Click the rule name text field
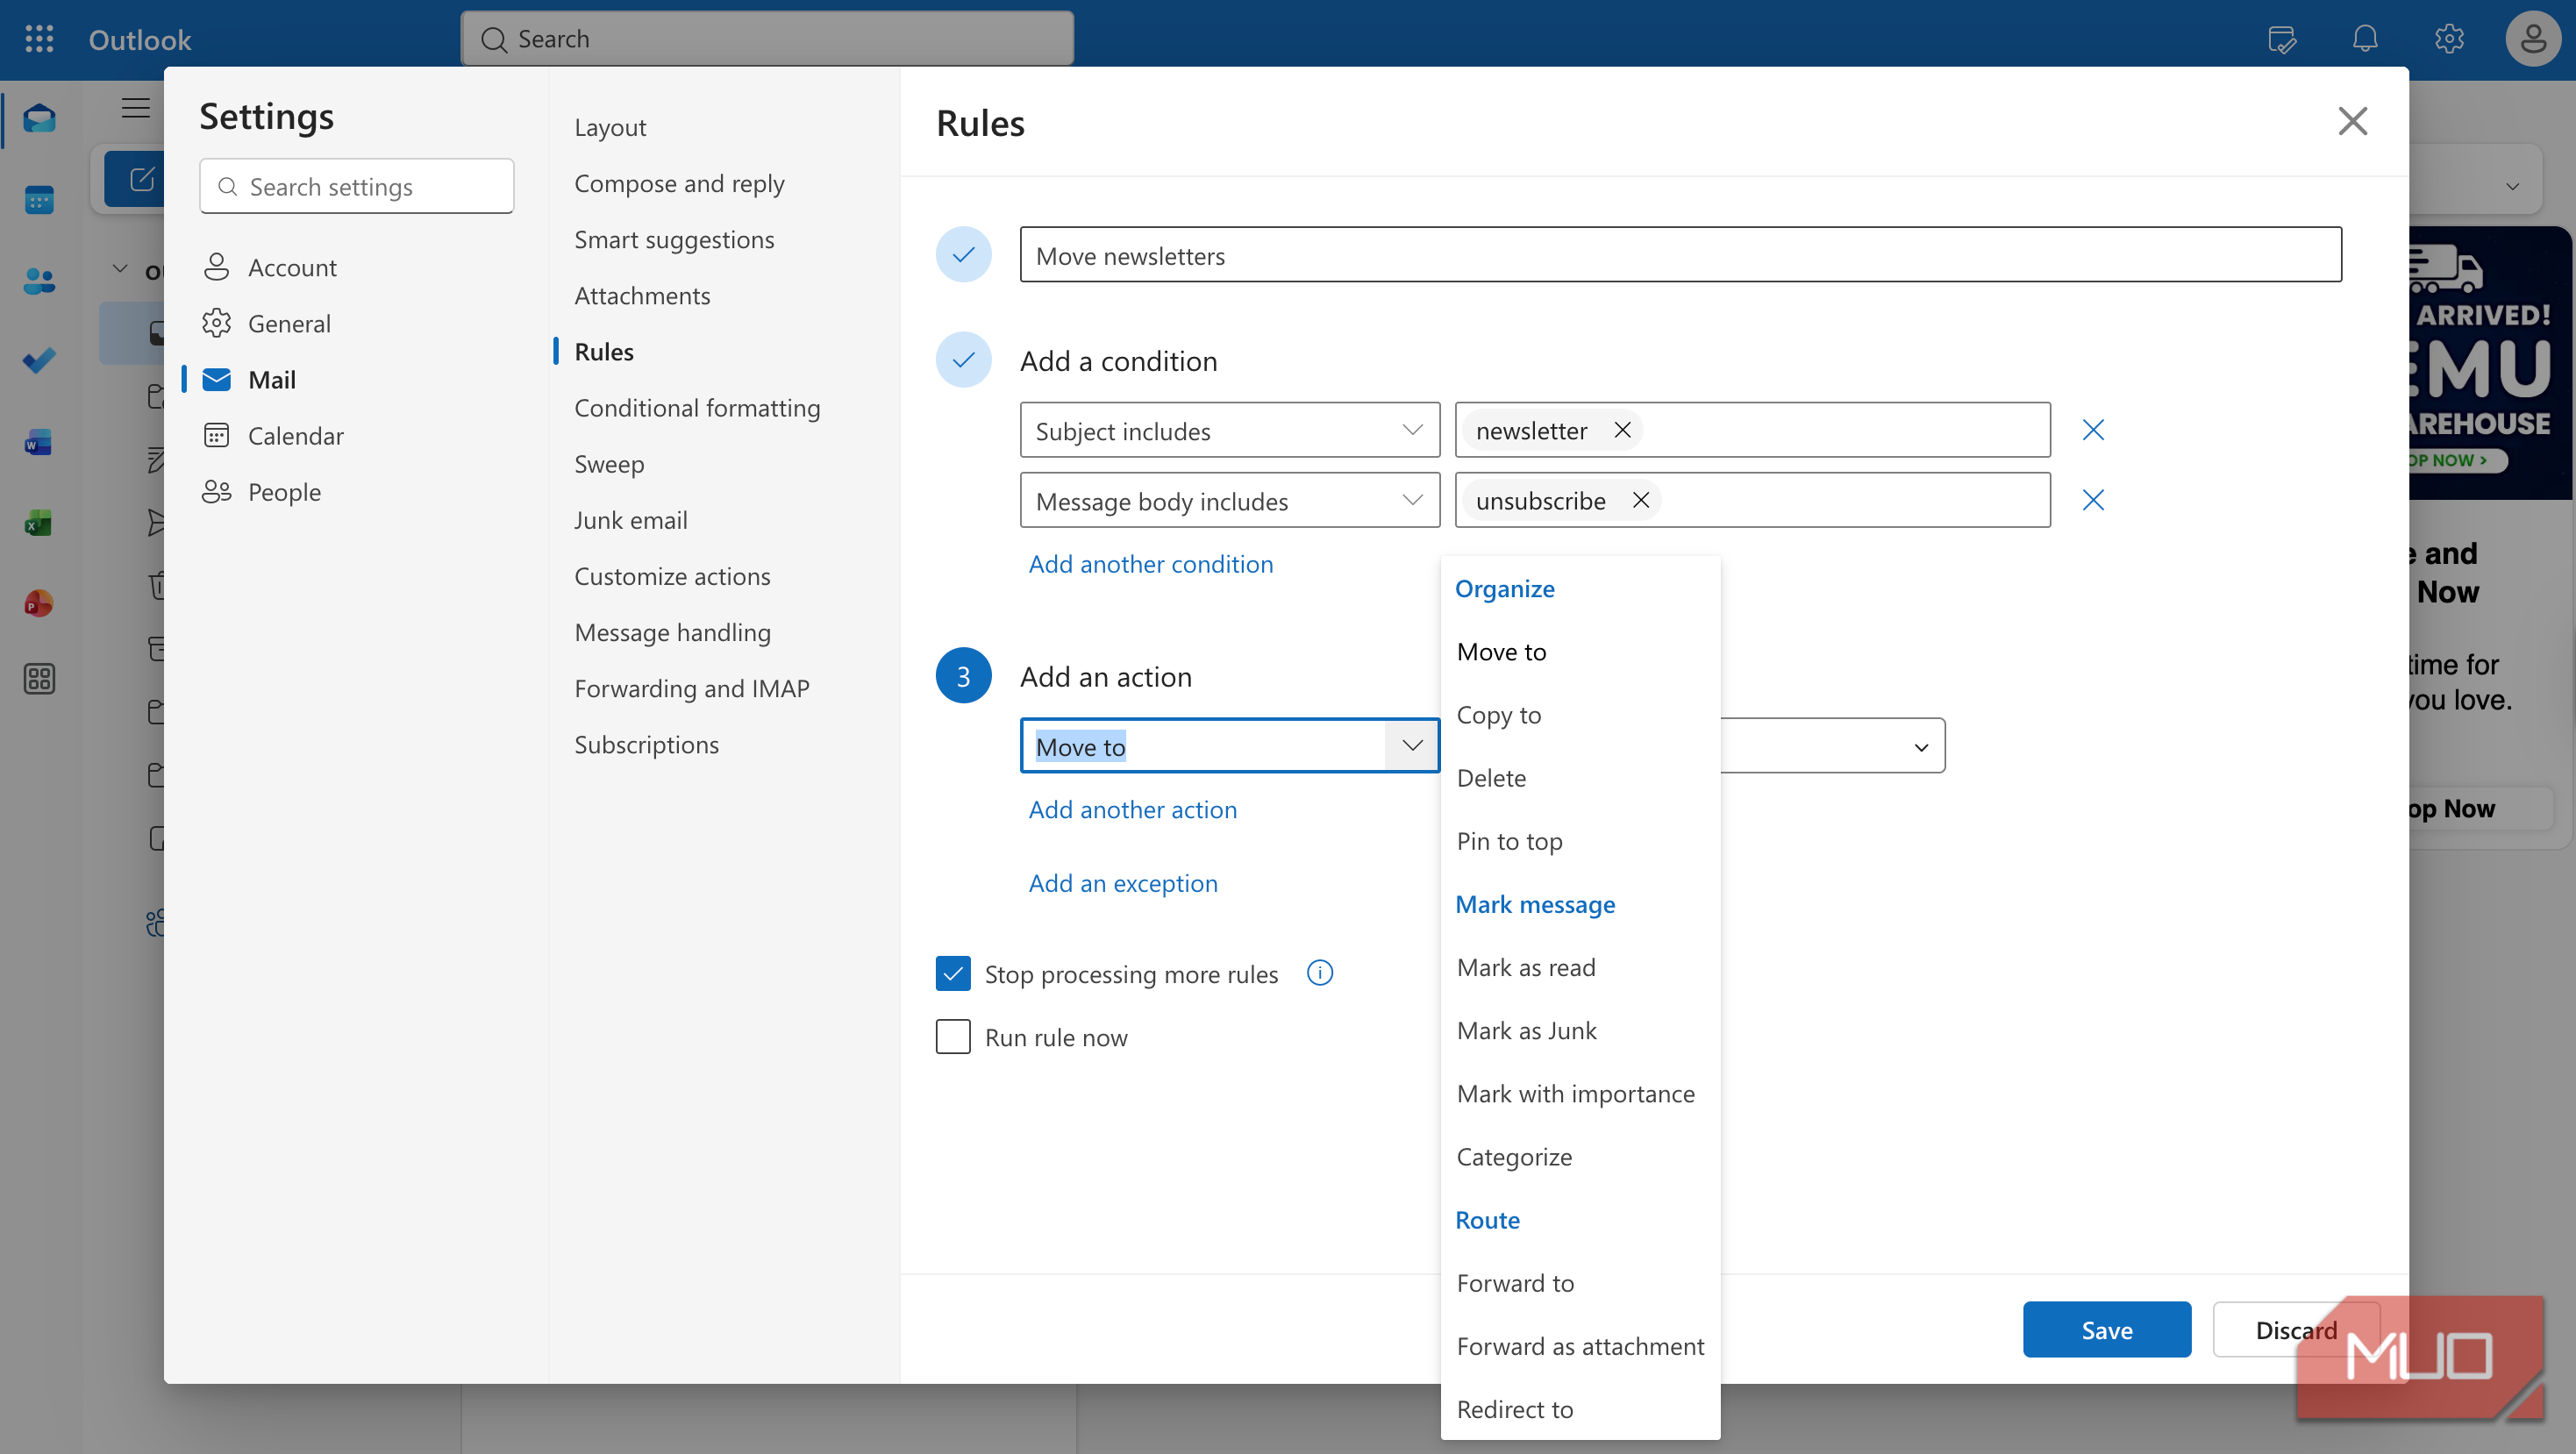This screenshot has height=1454, width=2576. click(1680, 255)
